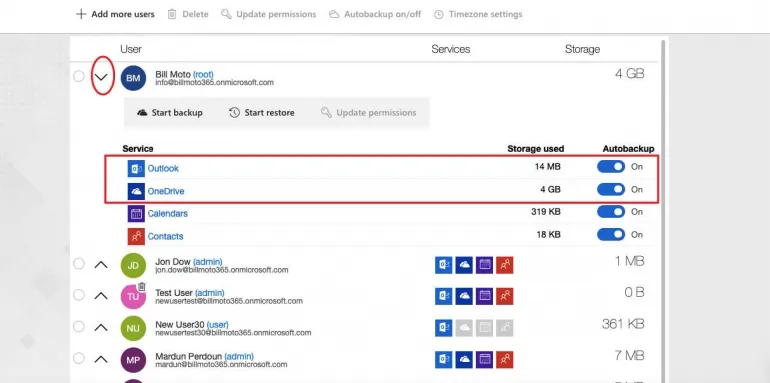770x383 pixels.
Task: Click the Test User (admin) name
Action: click(190, 293)
